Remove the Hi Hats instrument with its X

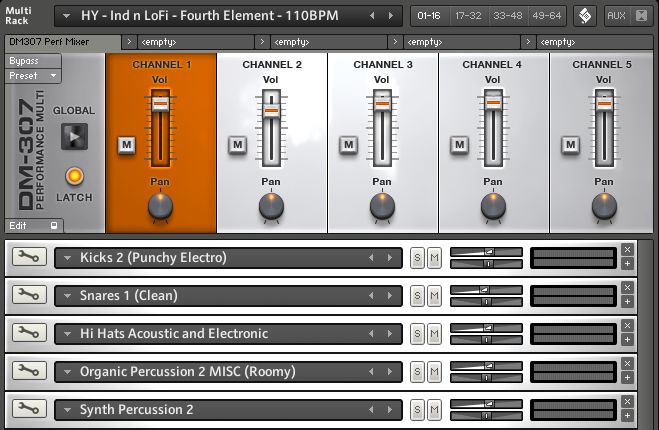627,326
